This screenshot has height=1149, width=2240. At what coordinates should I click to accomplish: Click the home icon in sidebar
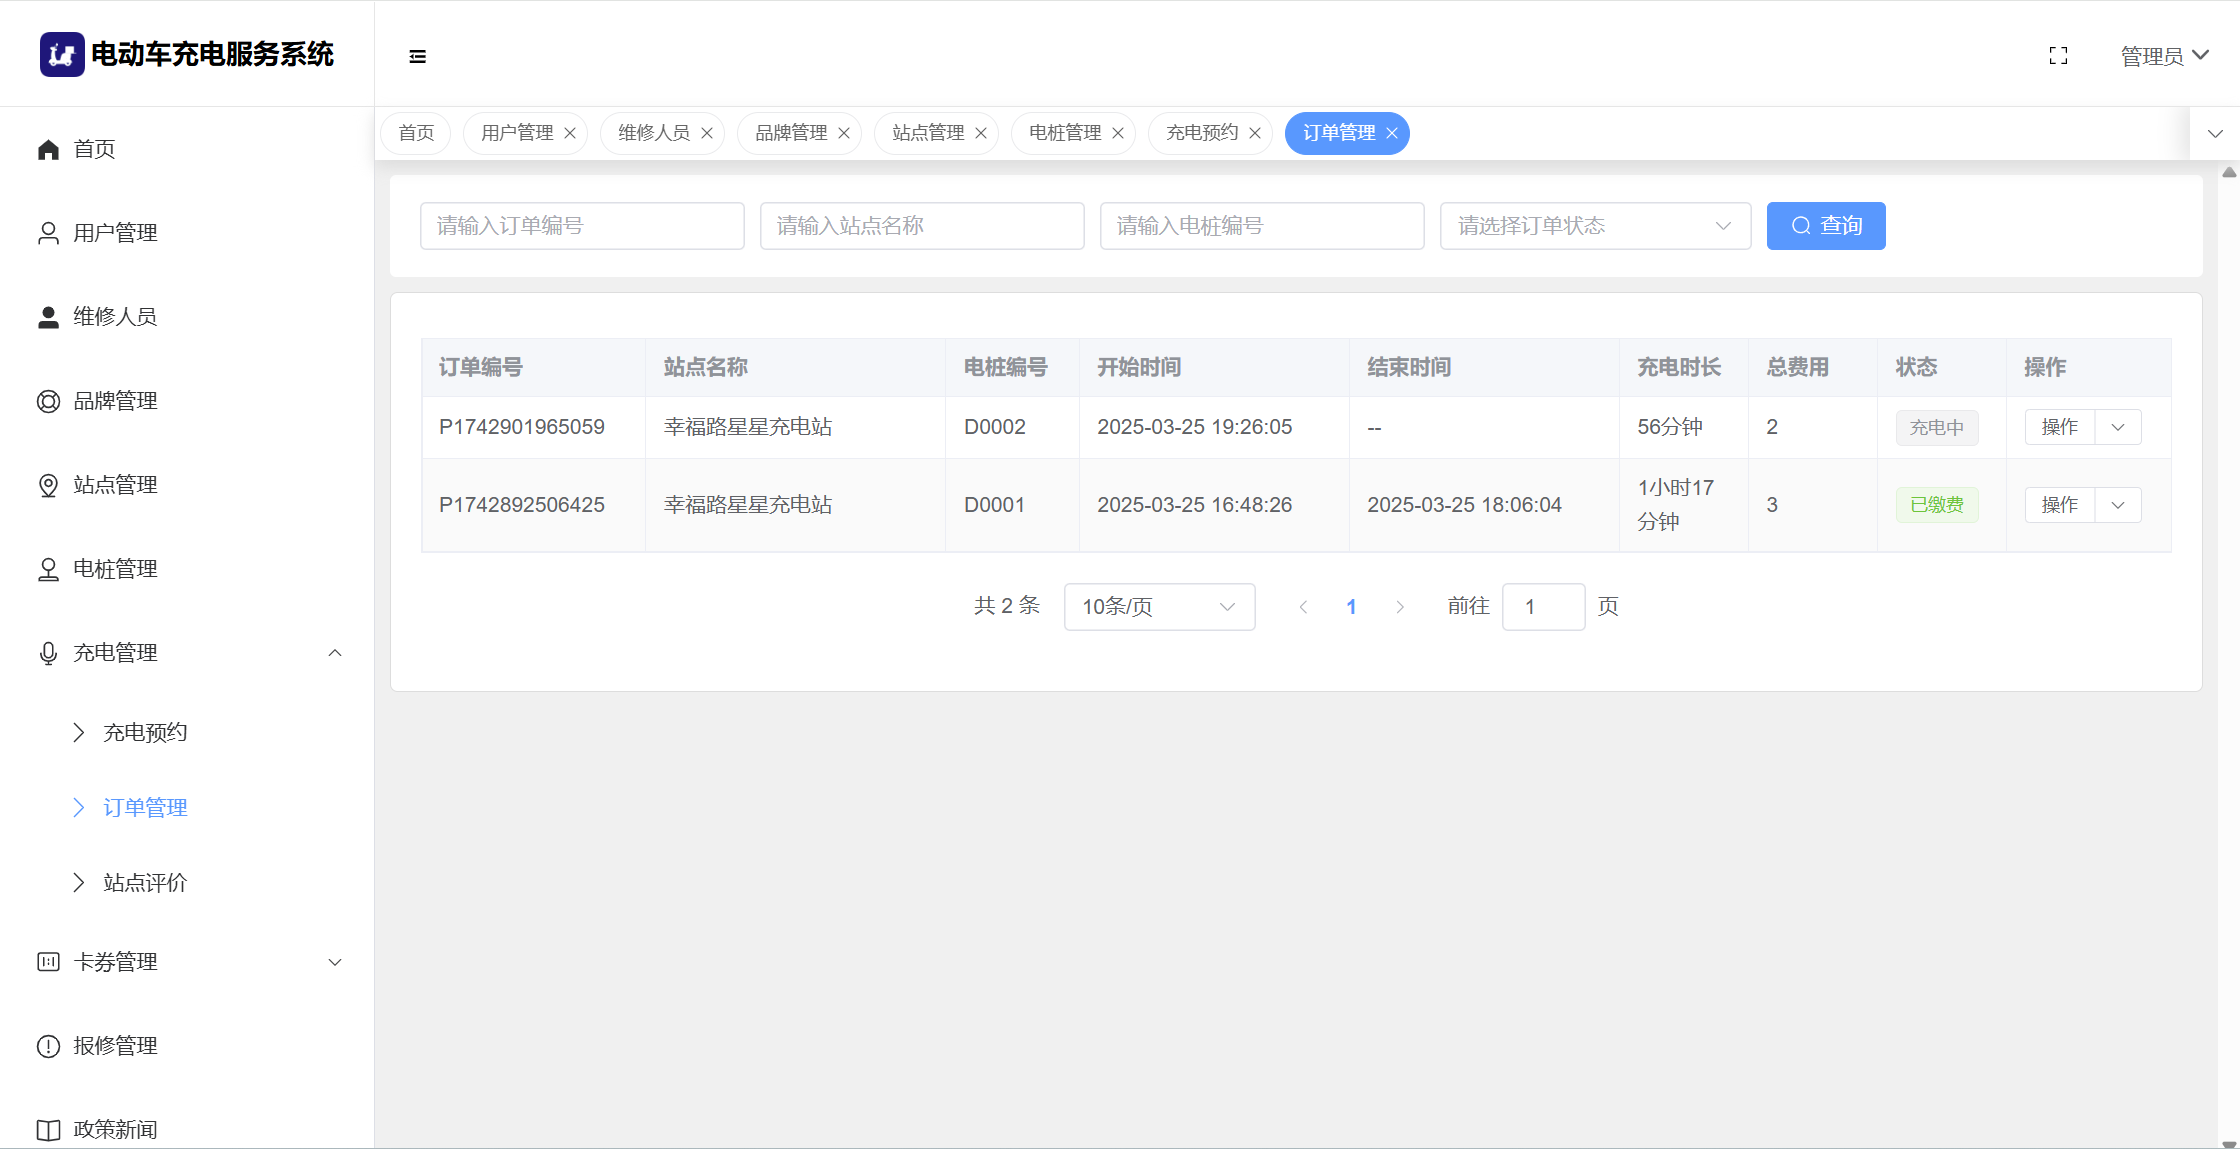point(48,149)
